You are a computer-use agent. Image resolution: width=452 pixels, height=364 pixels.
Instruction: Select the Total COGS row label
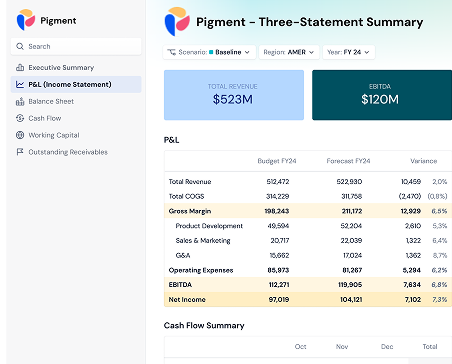(x=186, y=196)
